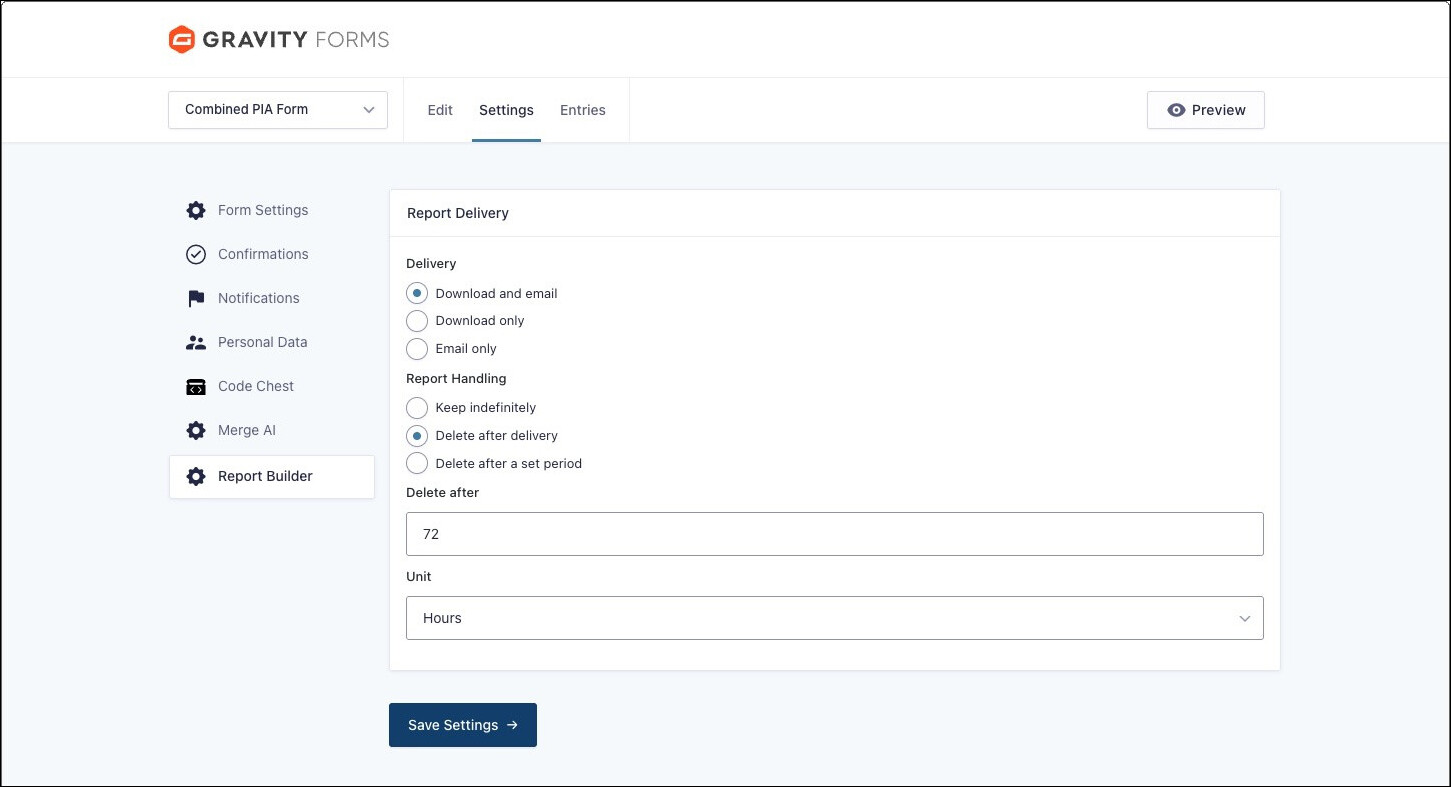This screenshot has width=1451, height=787.
Task: Click the Notifications flag icon
Action: pyautogui.click(x=196, y=299)
